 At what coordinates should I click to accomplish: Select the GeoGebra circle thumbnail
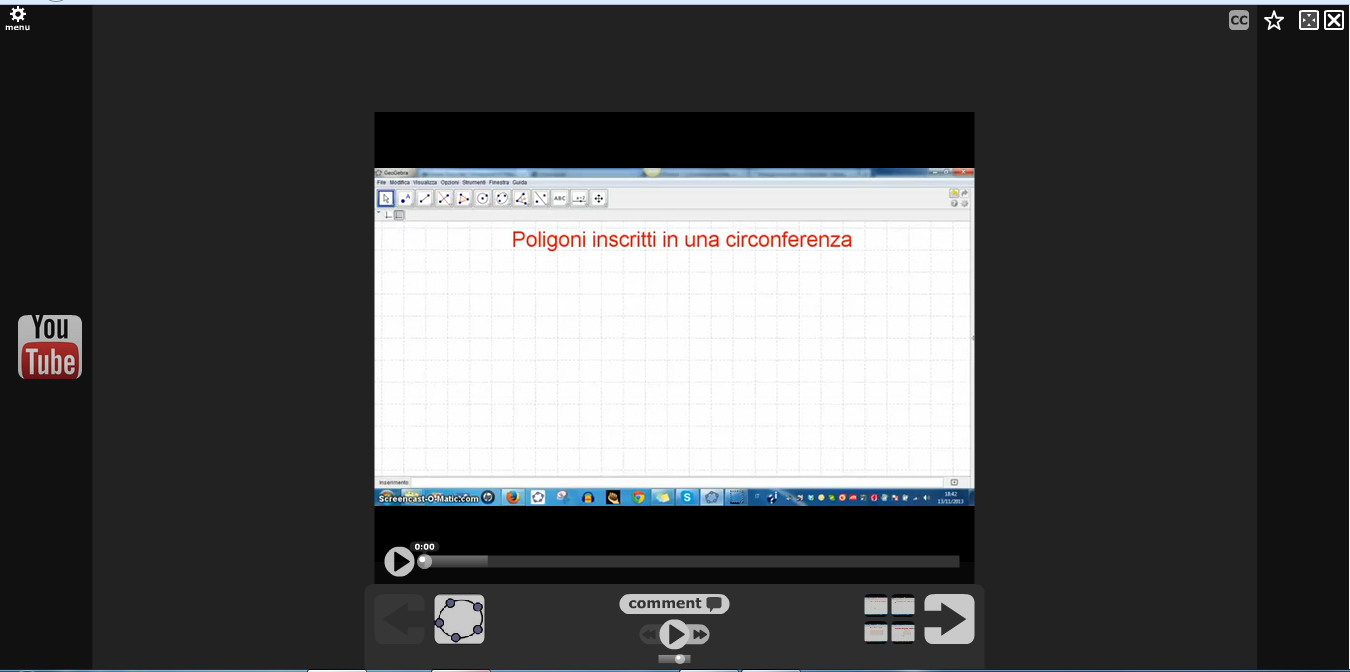click(x=459, y=619)
